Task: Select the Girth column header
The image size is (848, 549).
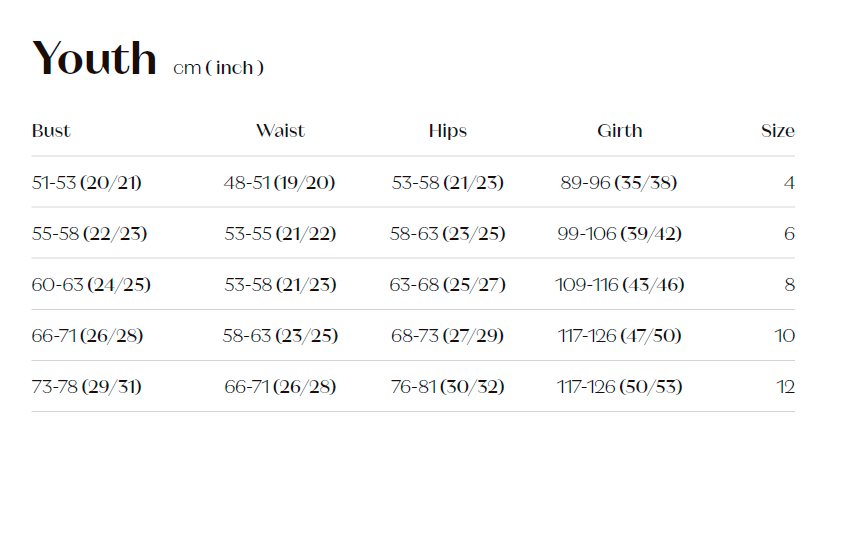Action: (620, 130)
